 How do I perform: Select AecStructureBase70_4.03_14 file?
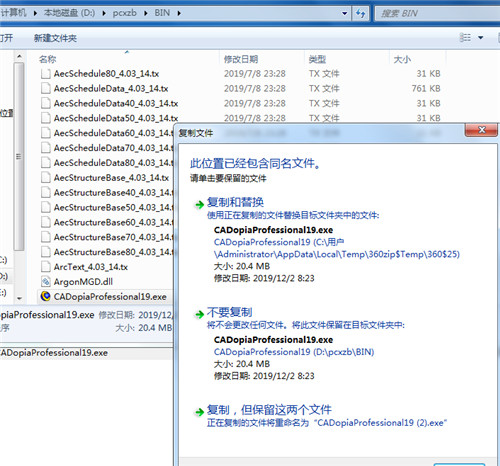coord(113,237)
